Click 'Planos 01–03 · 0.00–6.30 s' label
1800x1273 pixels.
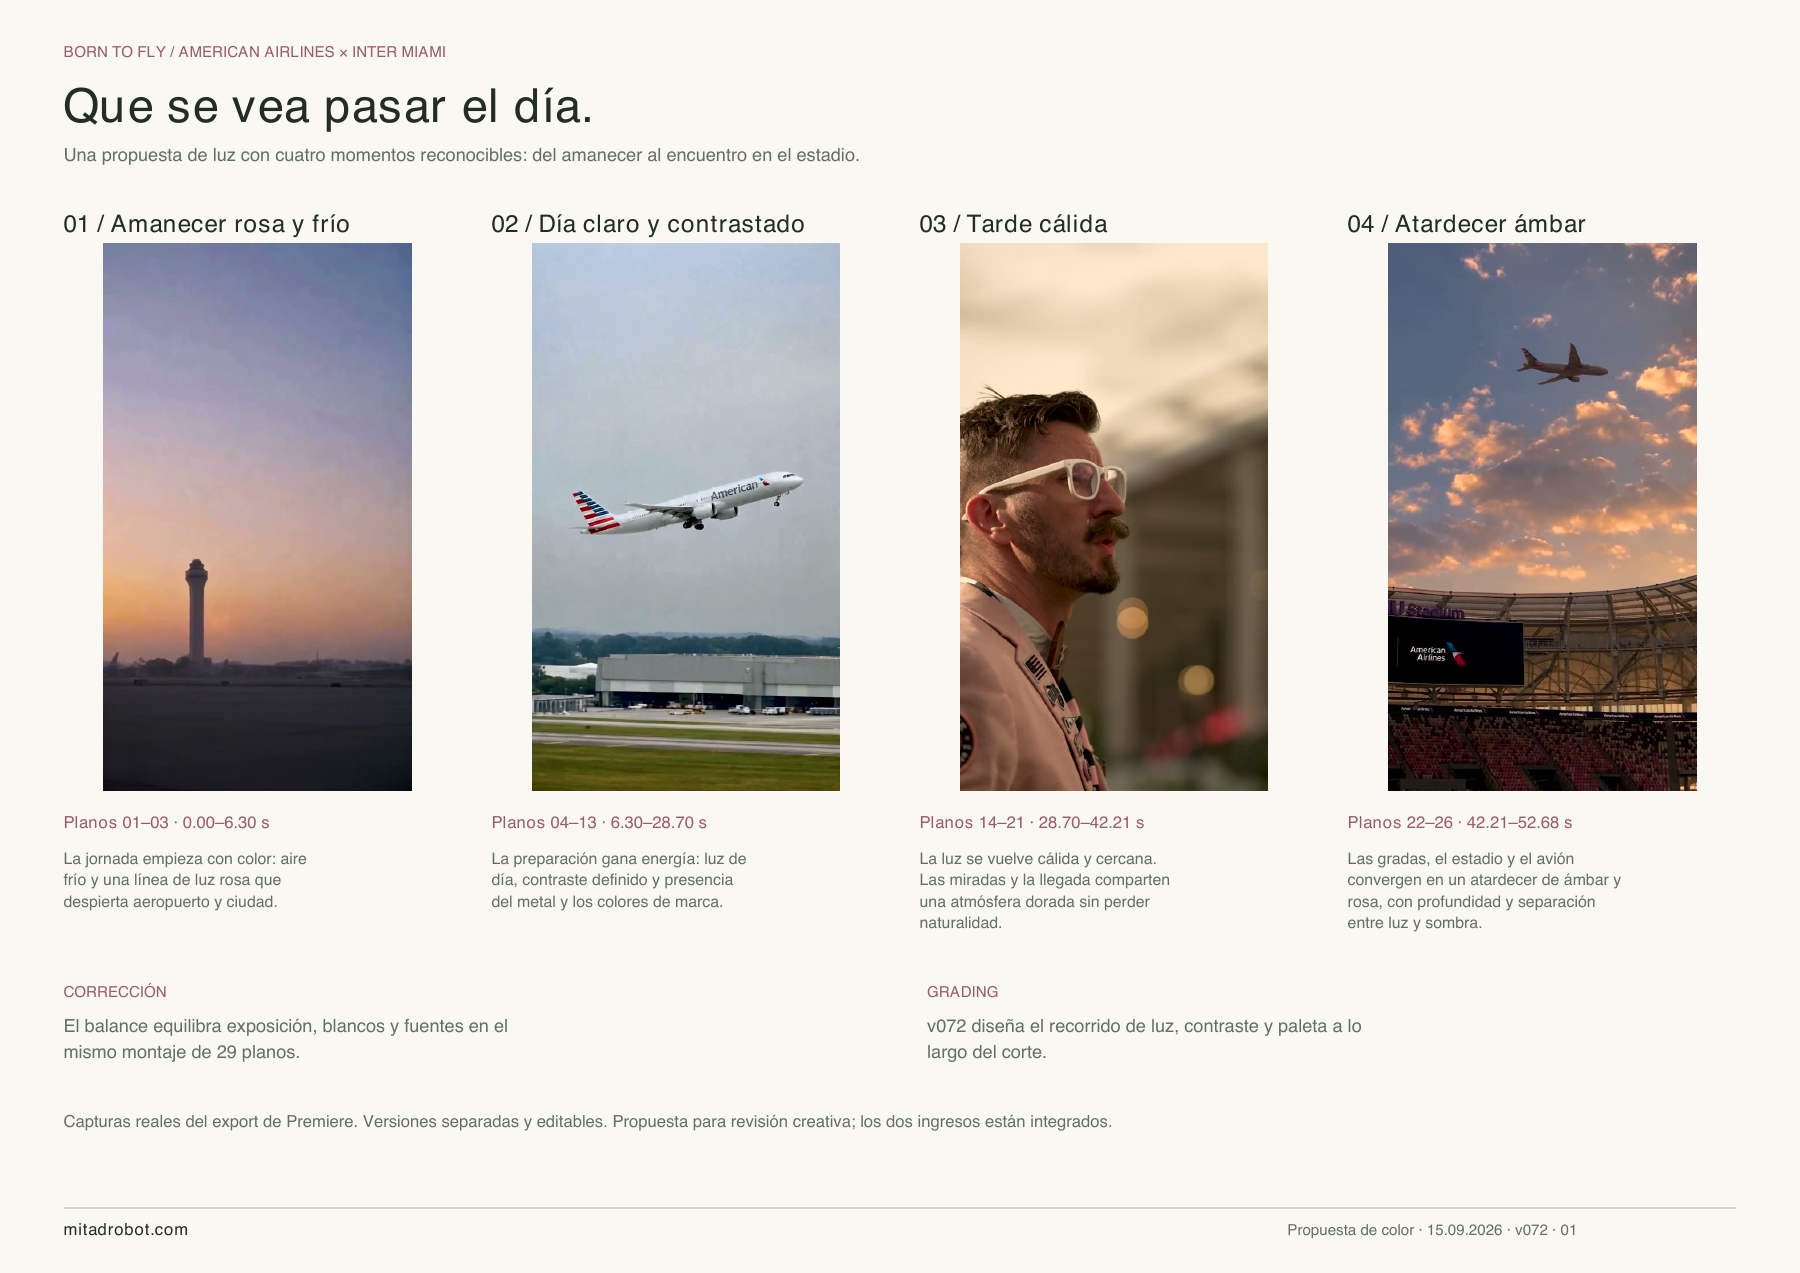[x=167, y=823]
